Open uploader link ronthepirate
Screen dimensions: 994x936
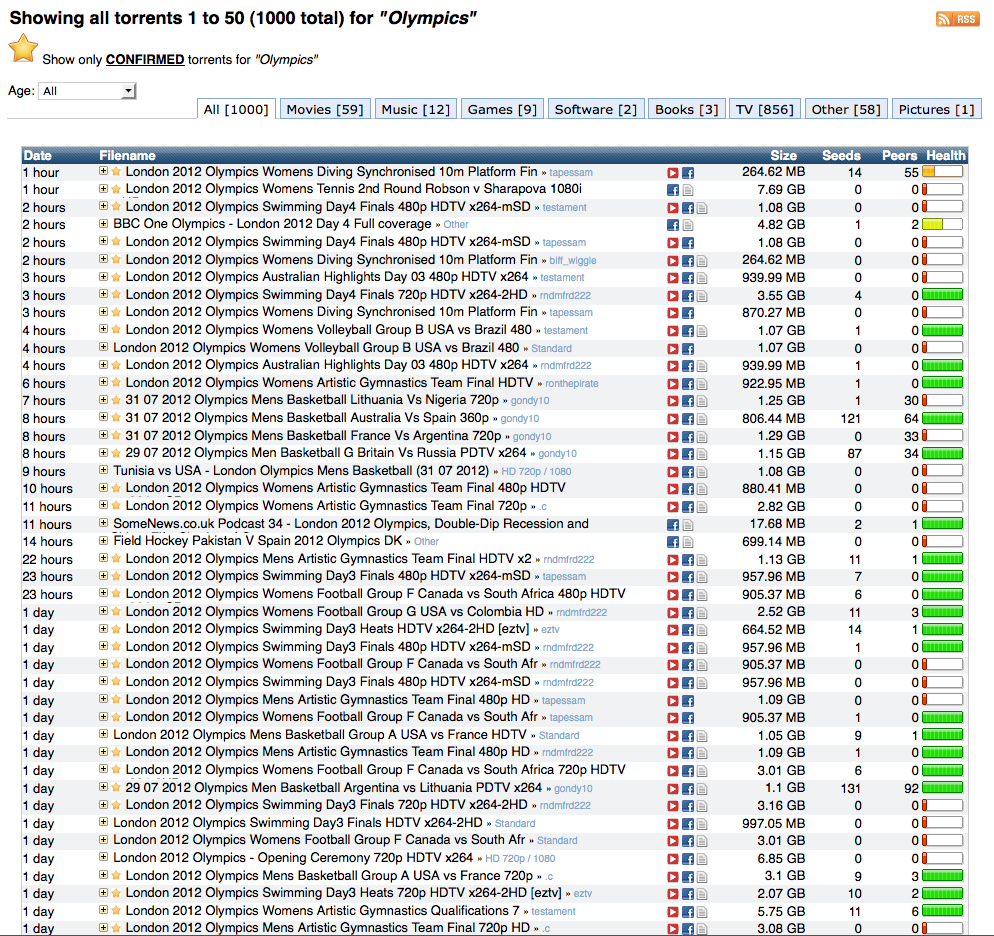pos(572,383)
